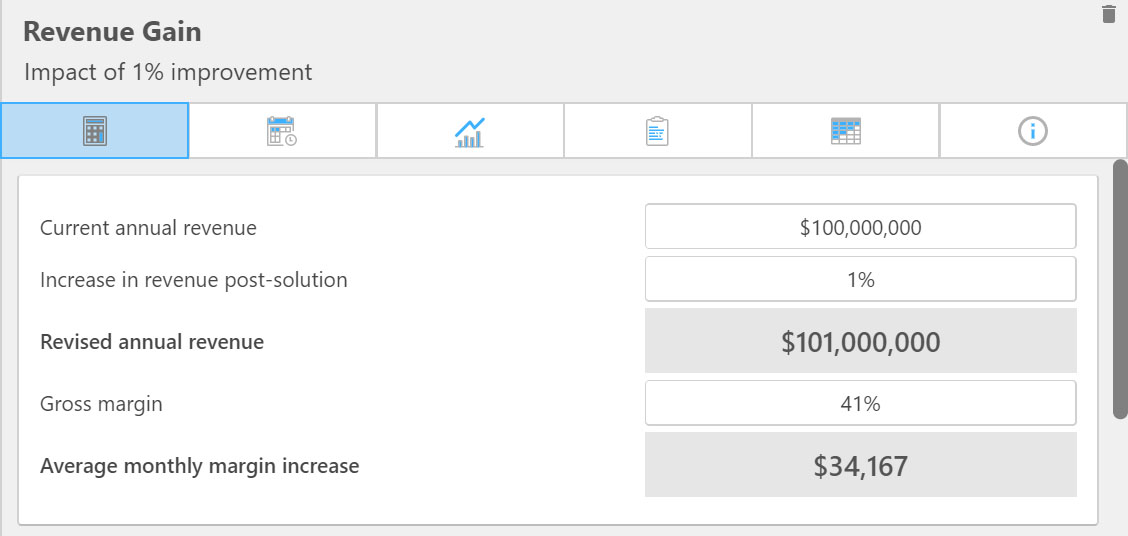Open the clipboard notes tab
The width and height of the screenshot is (1128, 536).
[x=657, y=131]
